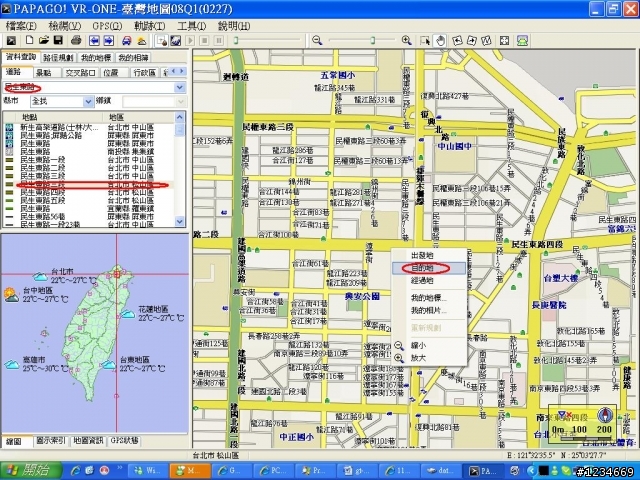Select the 民生東路一段 result row
Viewport: 640px width, 480px height.
(x=89, y=160)
